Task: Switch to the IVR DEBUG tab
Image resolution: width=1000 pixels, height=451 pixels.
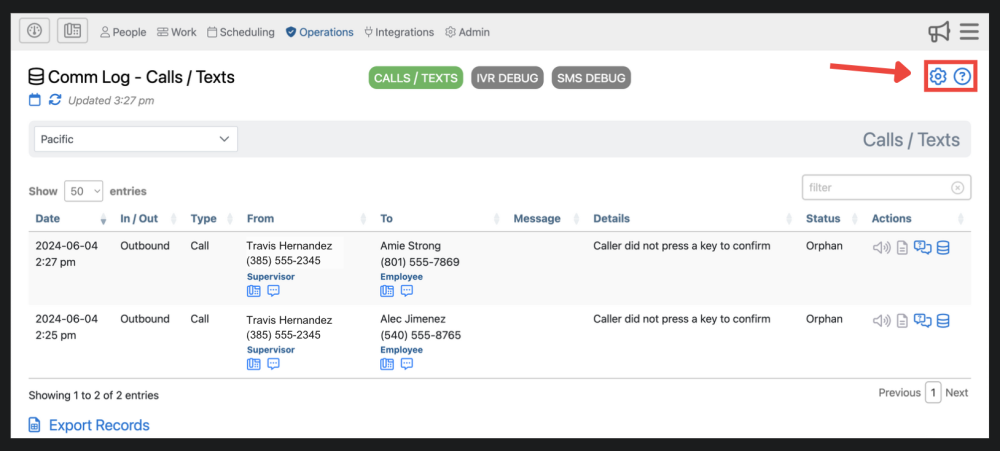Action: (x=507, y=78)
